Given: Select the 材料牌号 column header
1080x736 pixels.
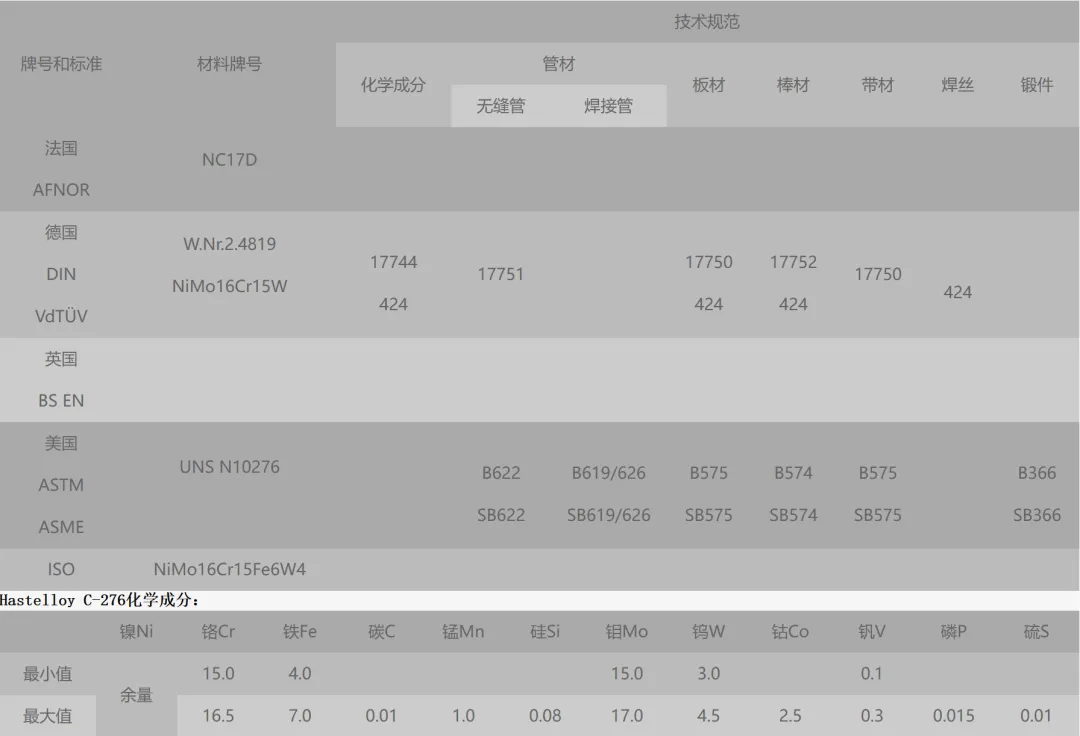Looking at the screenshot, I should 229,64.
